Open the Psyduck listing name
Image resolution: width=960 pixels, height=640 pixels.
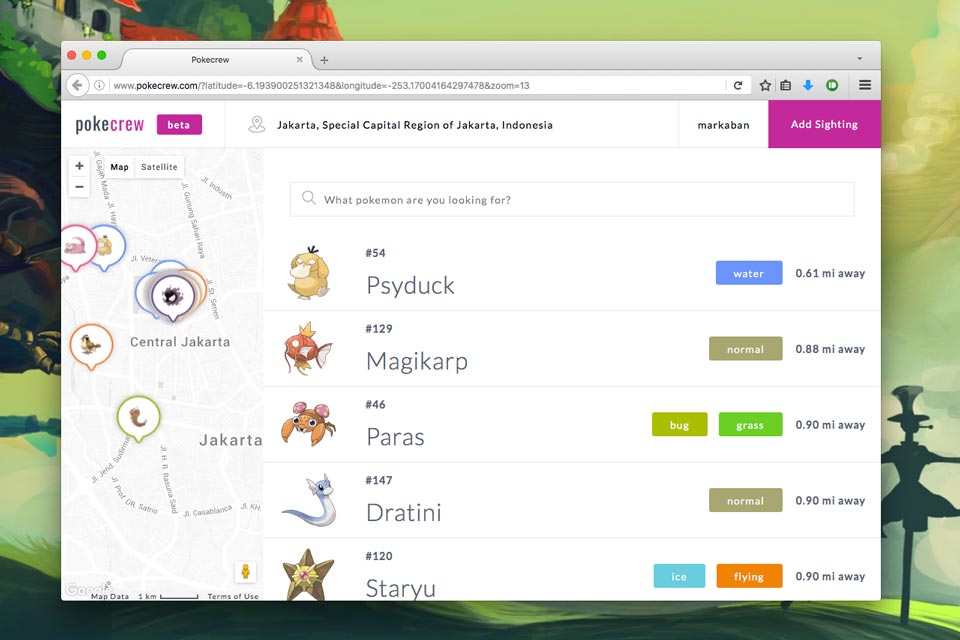[410, 285]
